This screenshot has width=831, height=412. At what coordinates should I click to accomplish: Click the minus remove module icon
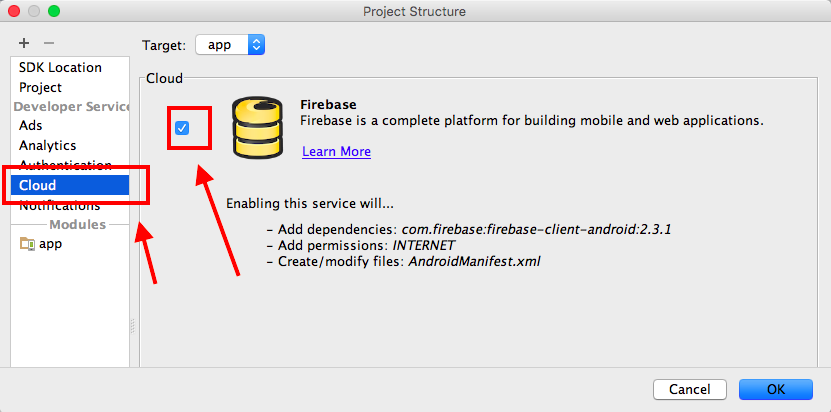click(x=49, y=43)
